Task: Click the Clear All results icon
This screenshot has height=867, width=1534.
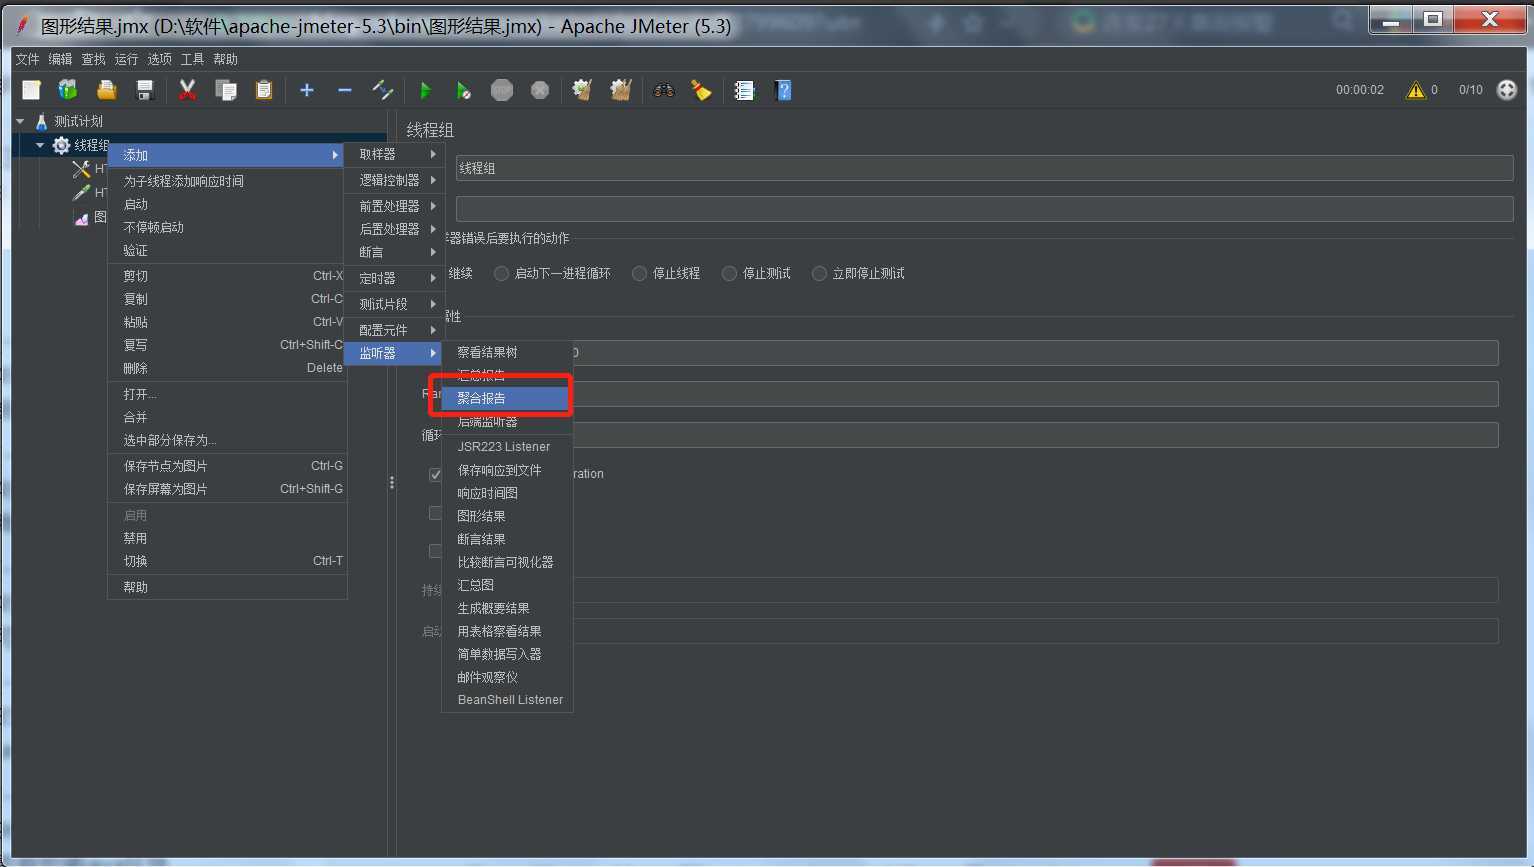Action: tap(621, 90)
